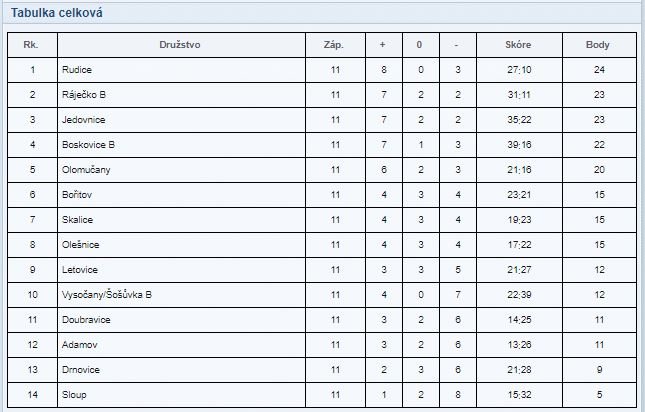Screen dimensions: 645x412
Task: Open the Adamov team entry
Action: (x=79, y=345)
